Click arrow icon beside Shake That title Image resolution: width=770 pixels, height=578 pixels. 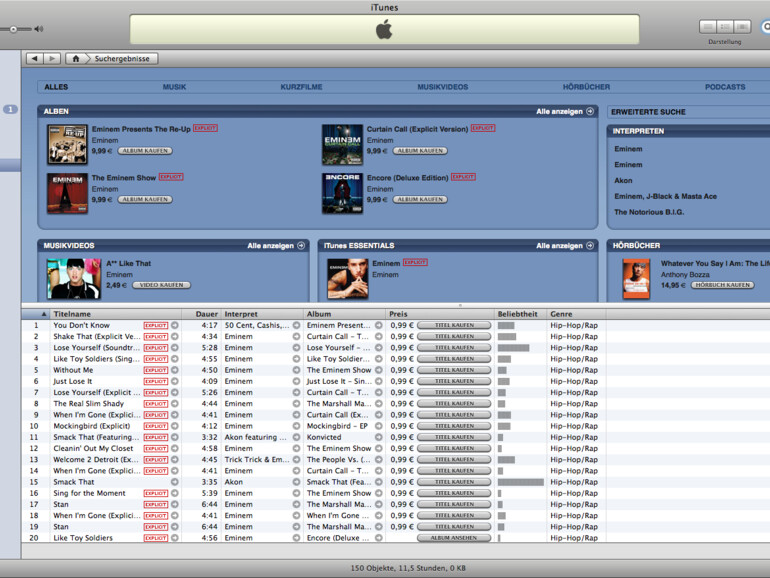click(x=175, y=336)
